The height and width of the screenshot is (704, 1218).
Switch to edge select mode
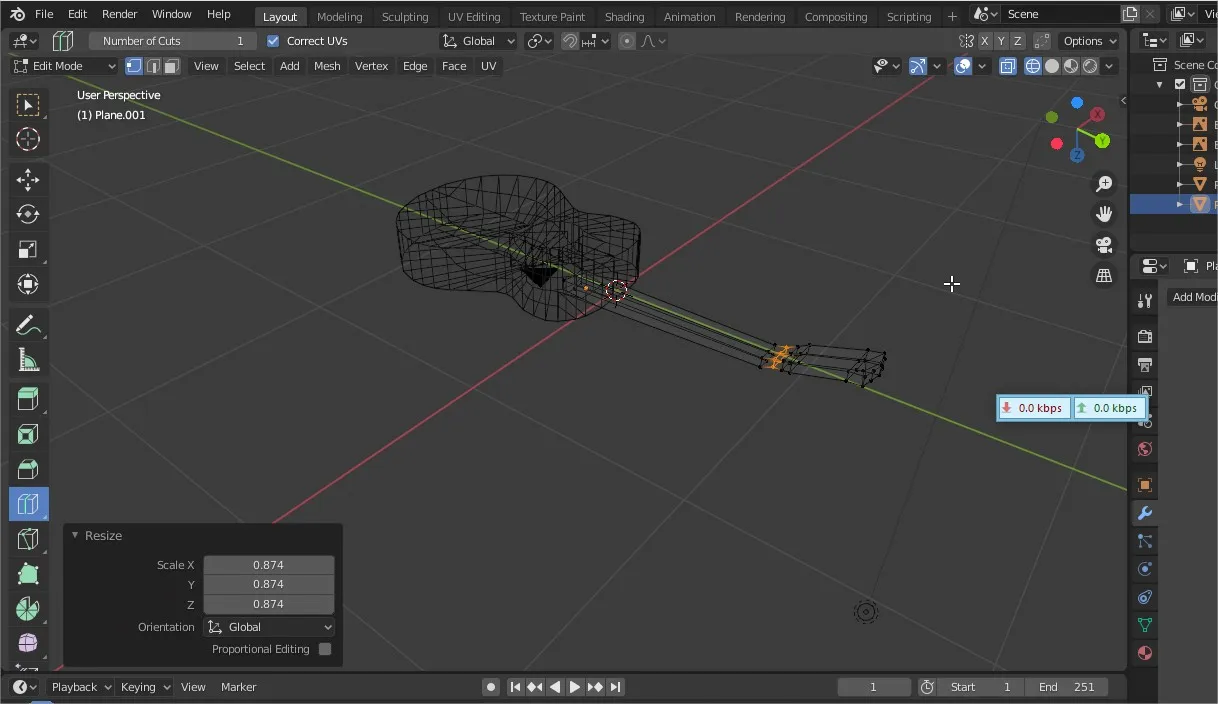point(152,66)
